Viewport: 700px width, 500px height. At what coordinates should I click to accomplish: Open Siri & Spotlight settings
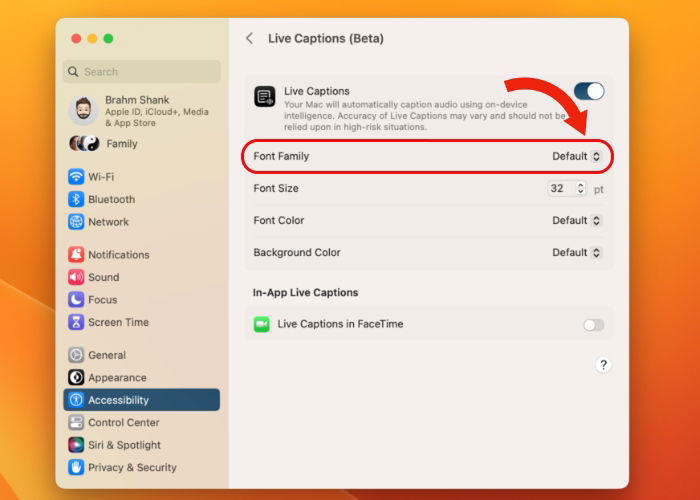142,445
